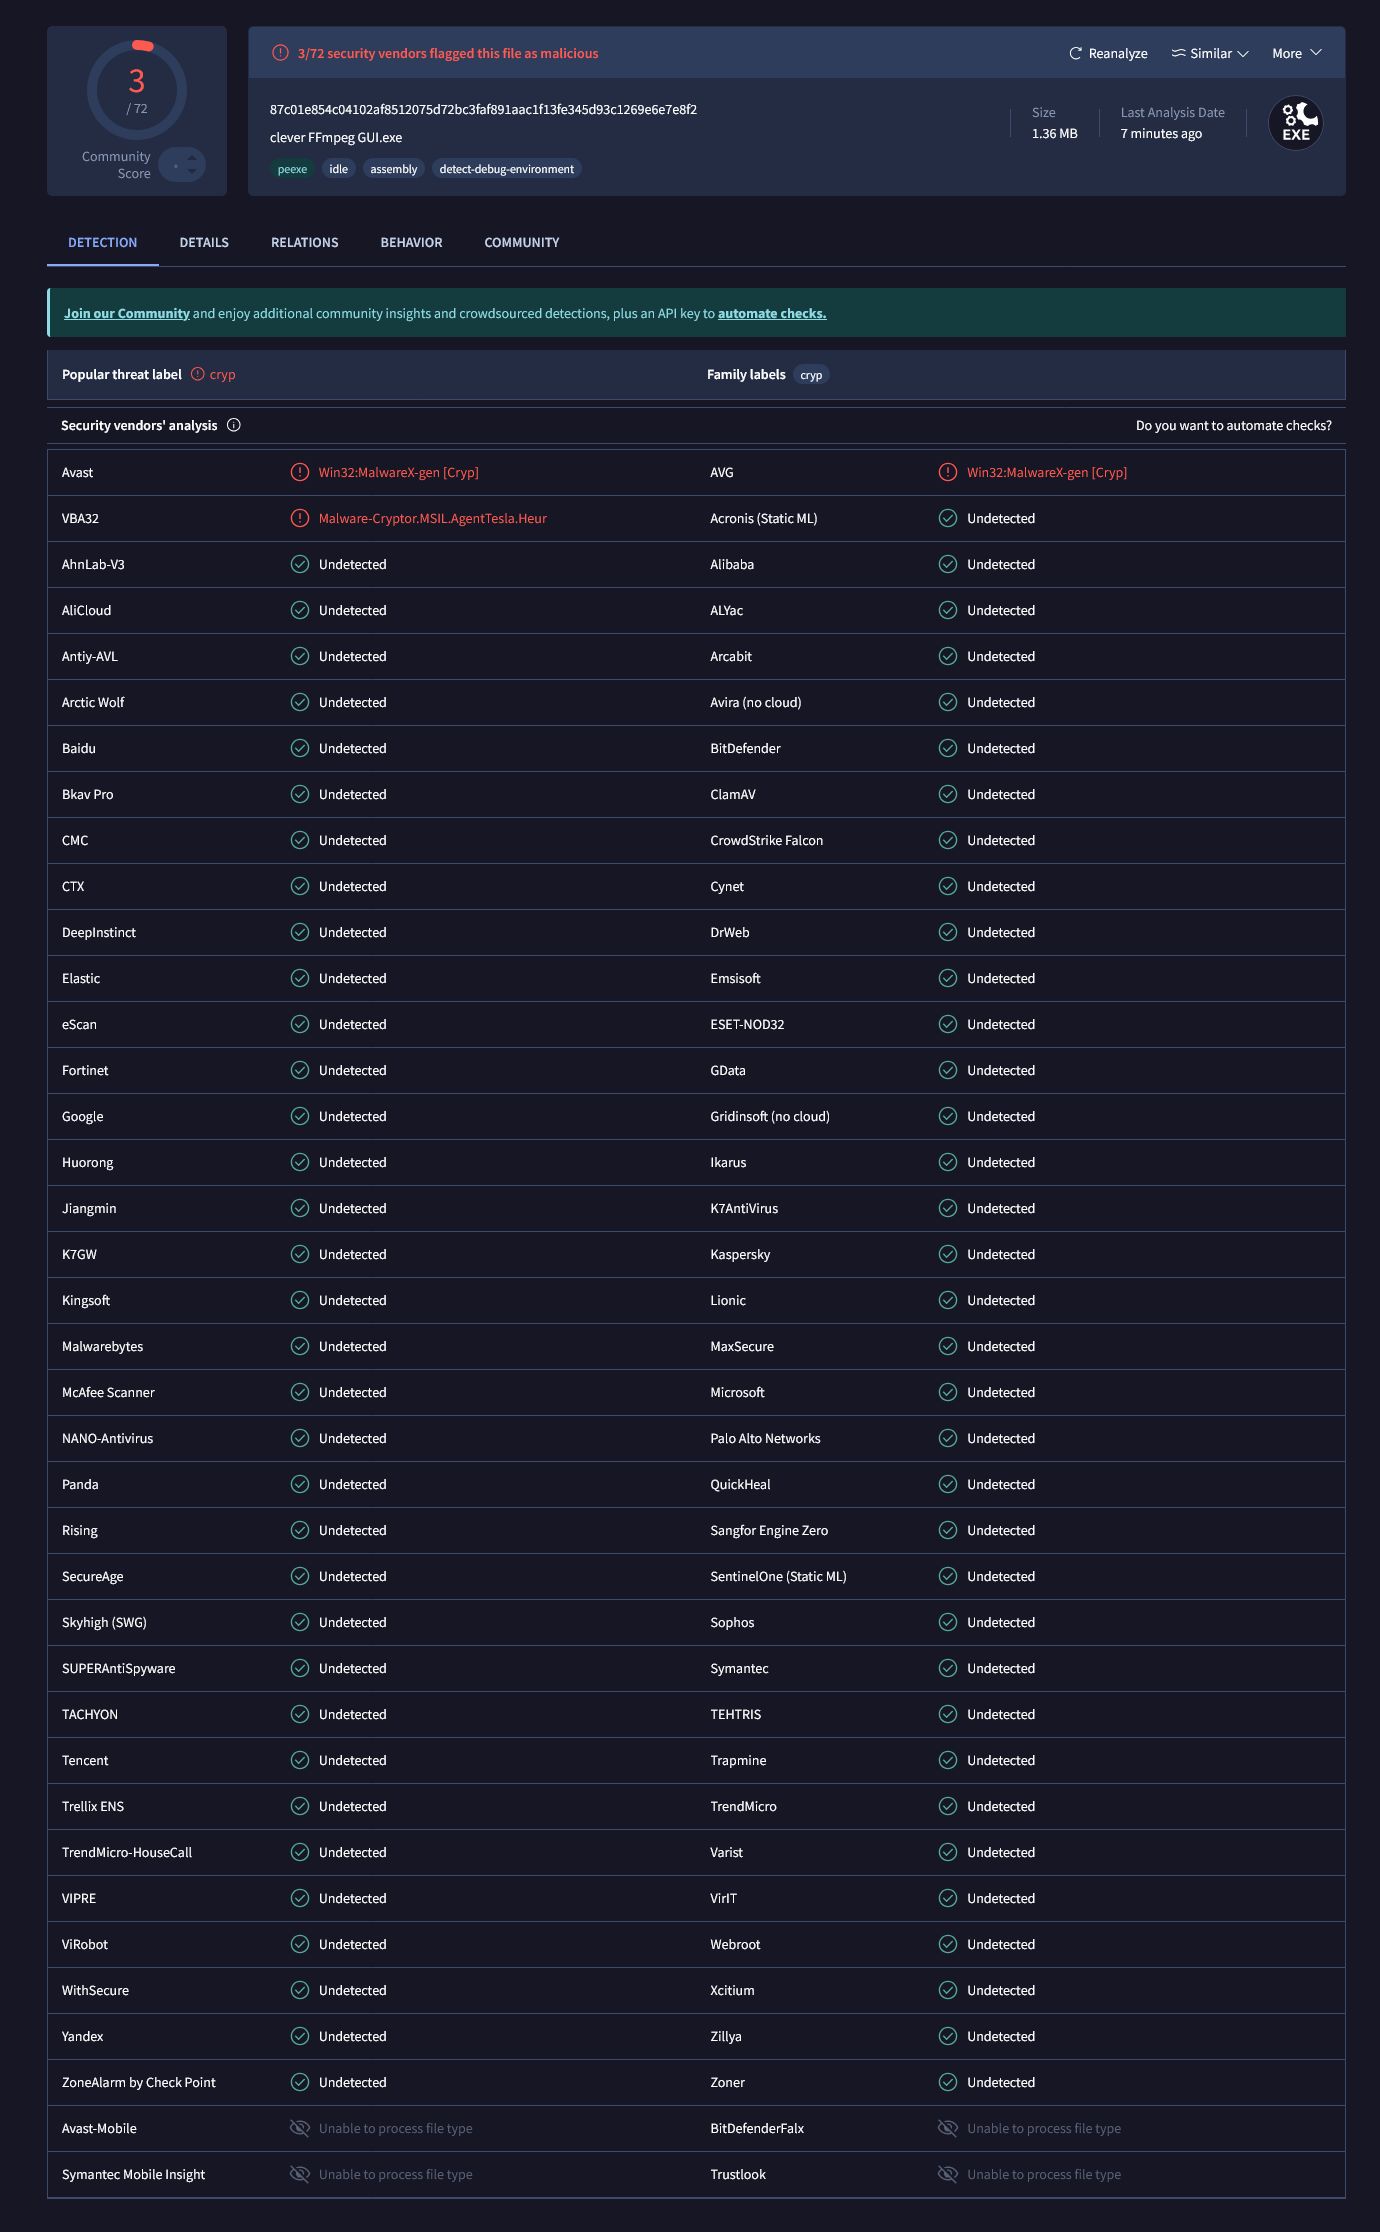
Task: Open the More dropdown menu
Action: coord(1296,53)
